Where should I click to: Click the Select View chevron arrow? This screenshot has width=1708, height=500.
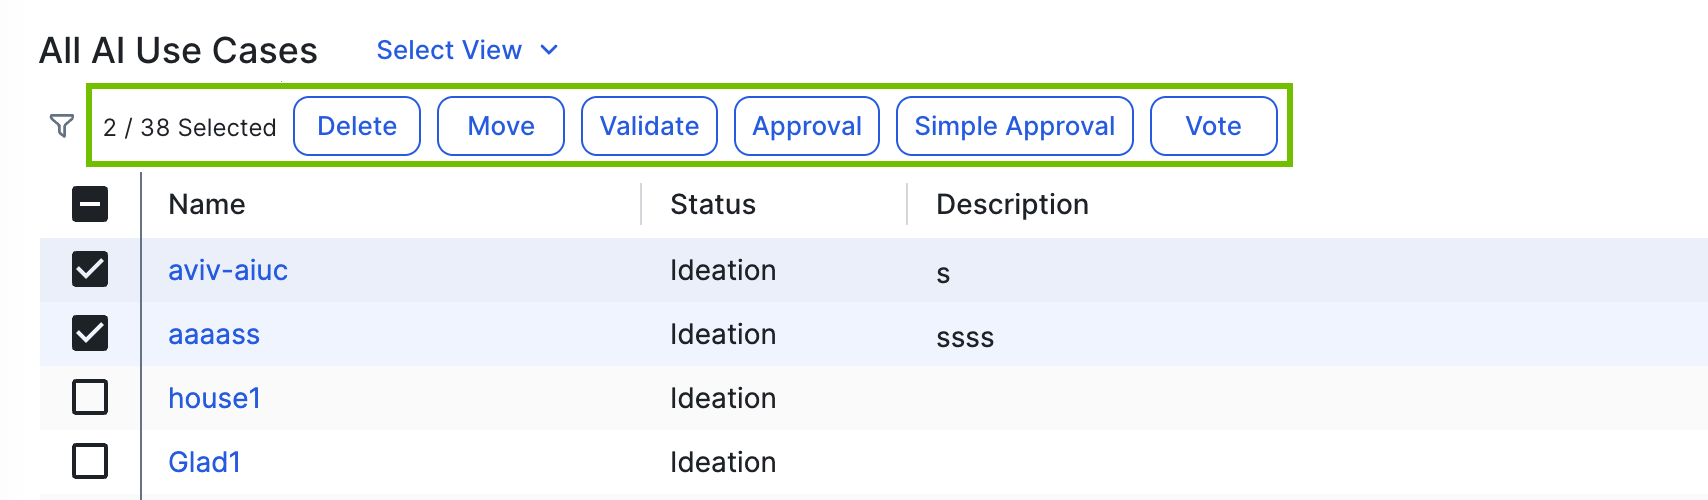pos(549,50)
